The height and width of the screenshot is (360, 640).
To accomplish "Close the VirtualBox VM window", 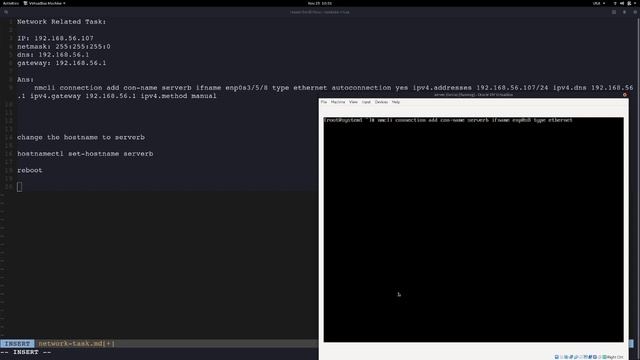I will coord(624,95).
